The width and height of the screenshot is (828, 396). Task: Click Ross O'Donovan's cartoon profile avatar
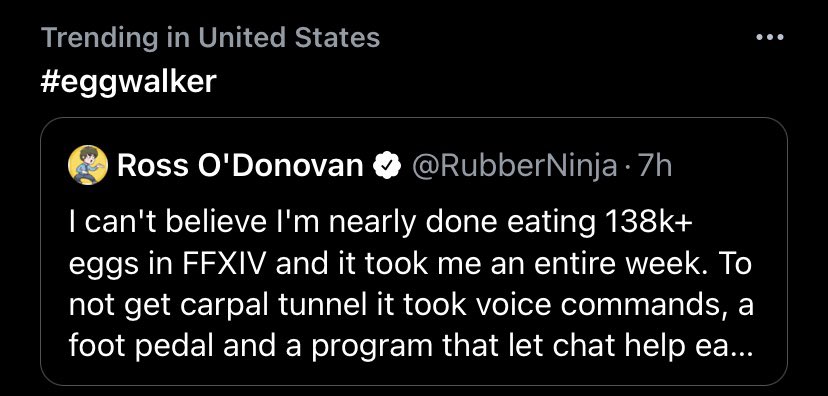coord(88,165)
